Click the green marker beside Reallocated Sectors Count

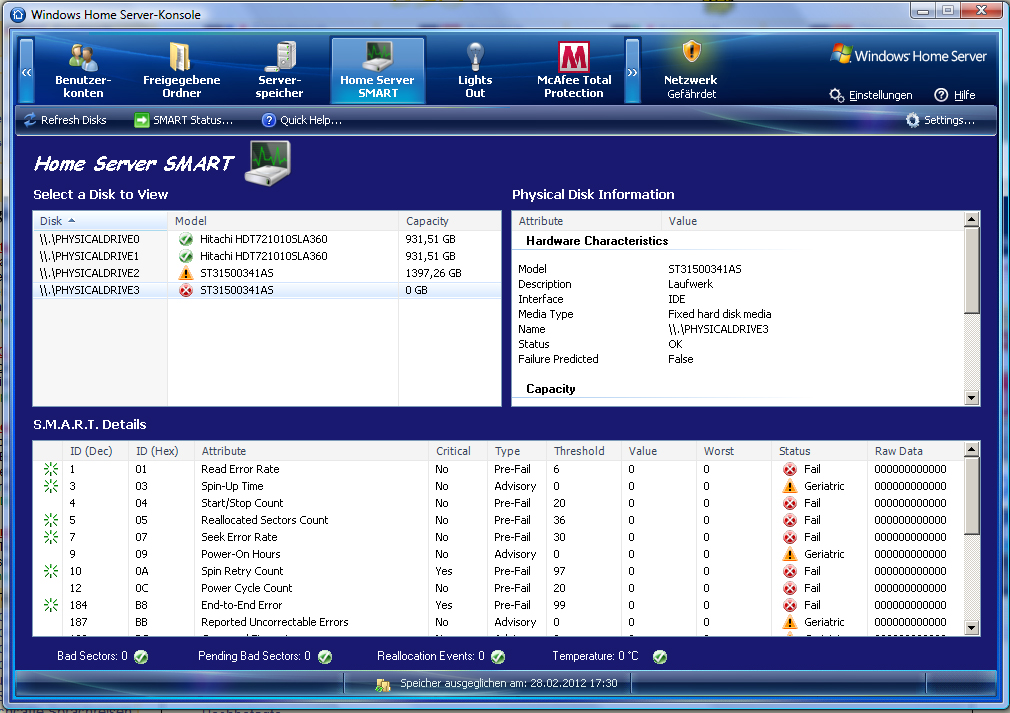tap(51, 520)
